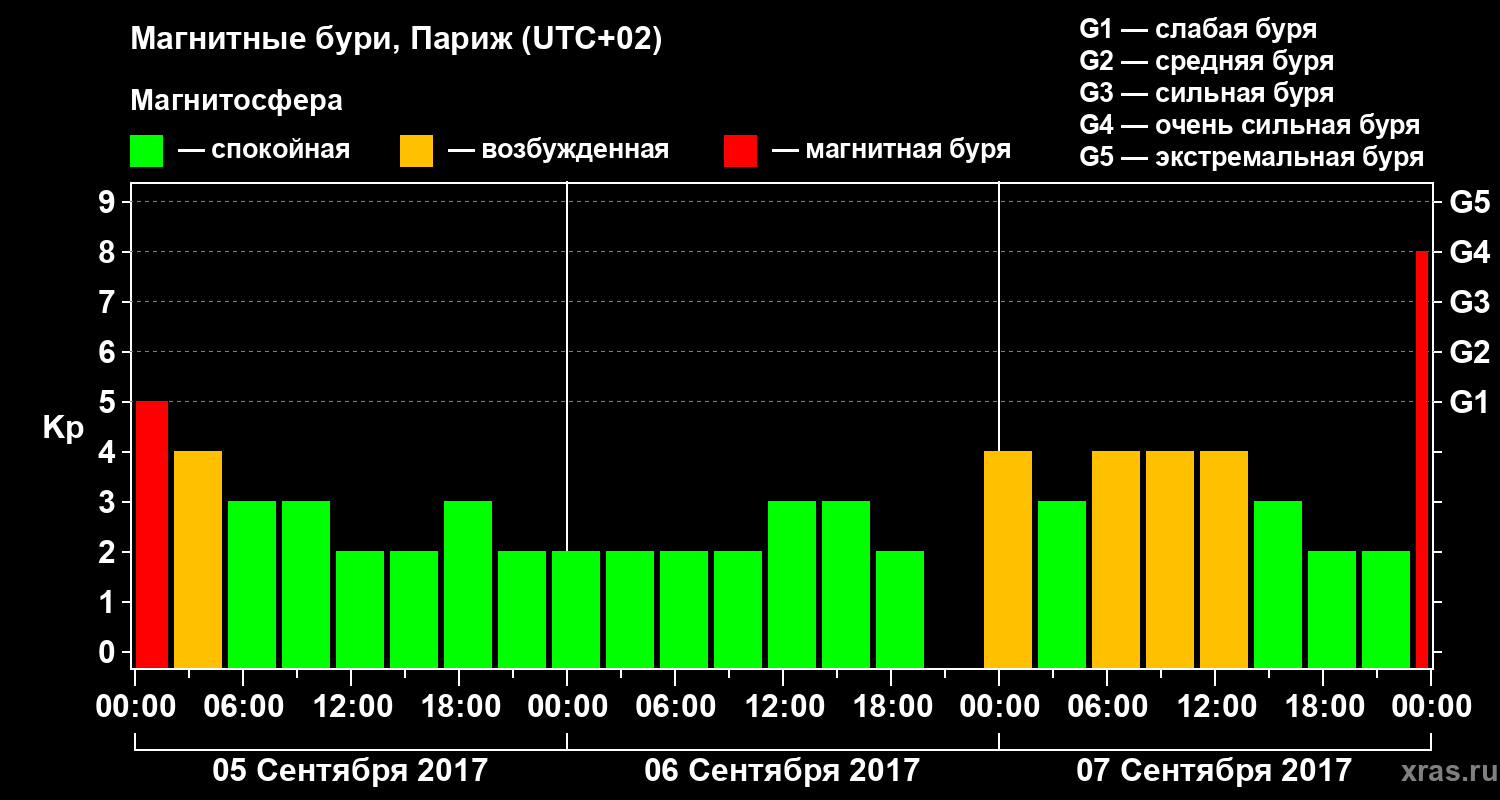This screenshot has height=800, width=1500.
Task: Click the green 'спокойная' legend swatch
Action: (147, 151)
